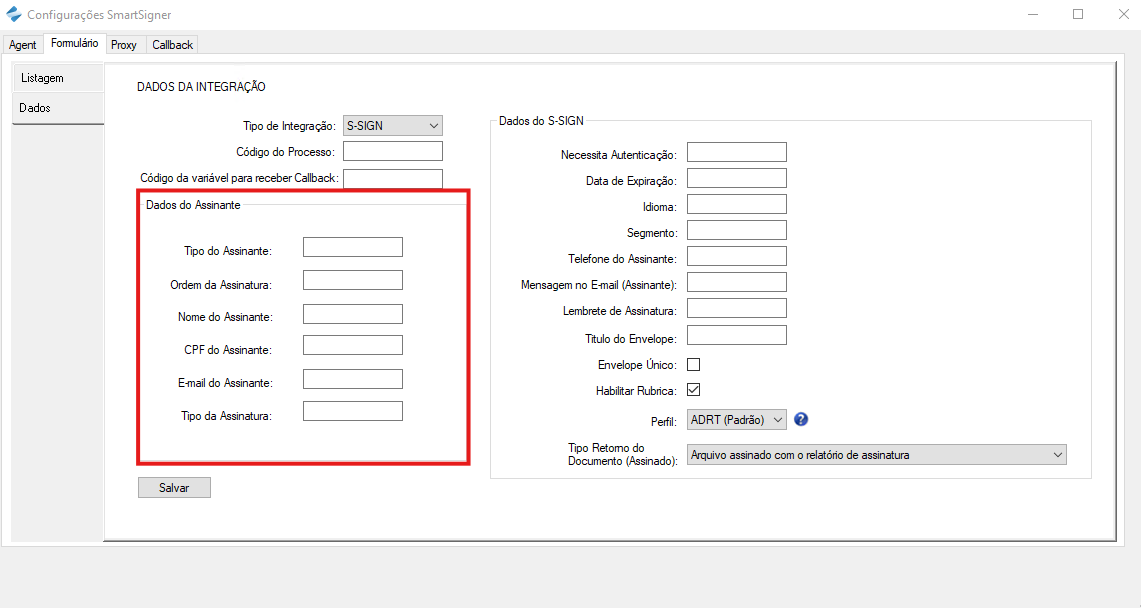The height and width of the screenshot is (608, 1141).
Task: Maximize the SmartSigner configuration window
Action: (x=1078, y=15)
